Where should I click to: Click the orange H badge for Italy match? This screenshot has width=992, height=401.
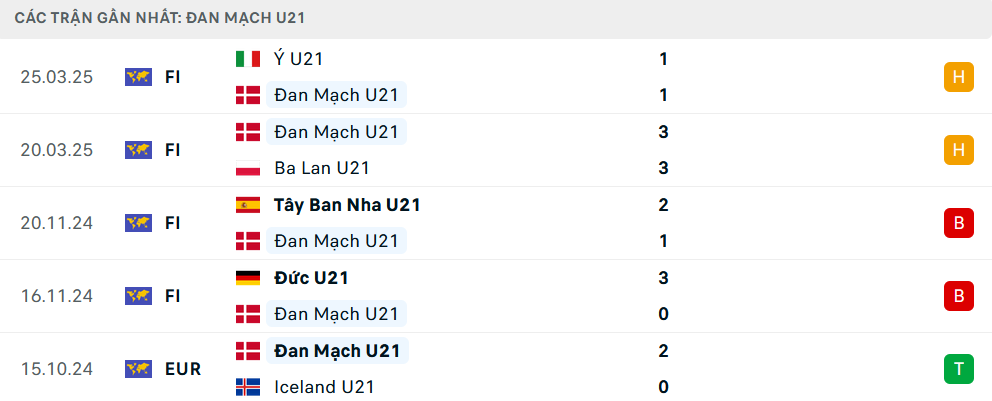point(959,77)
